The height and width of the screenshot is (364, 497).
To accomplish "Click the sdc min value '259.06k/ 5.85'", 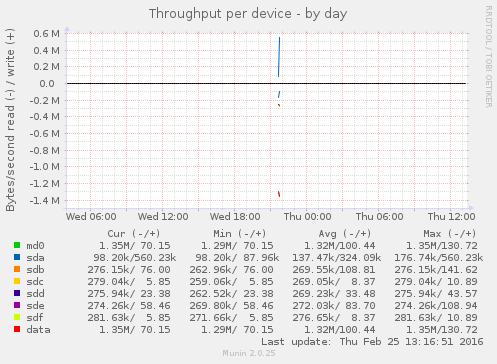I will tap(231, 282).
